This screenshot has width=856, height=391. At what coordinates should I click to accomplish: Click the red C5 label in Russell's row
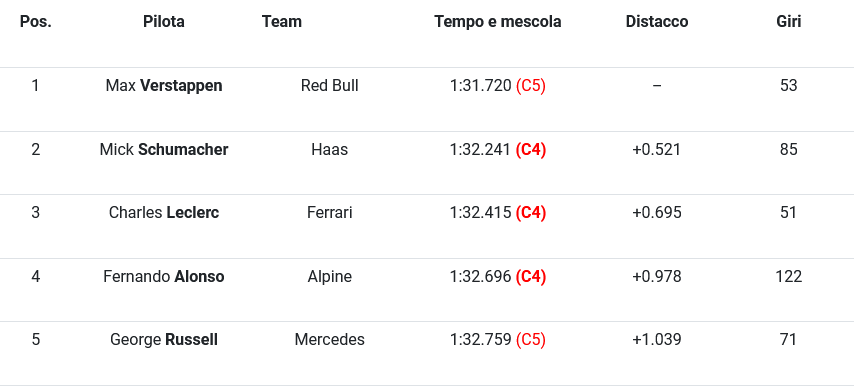[x=531, y=340]
